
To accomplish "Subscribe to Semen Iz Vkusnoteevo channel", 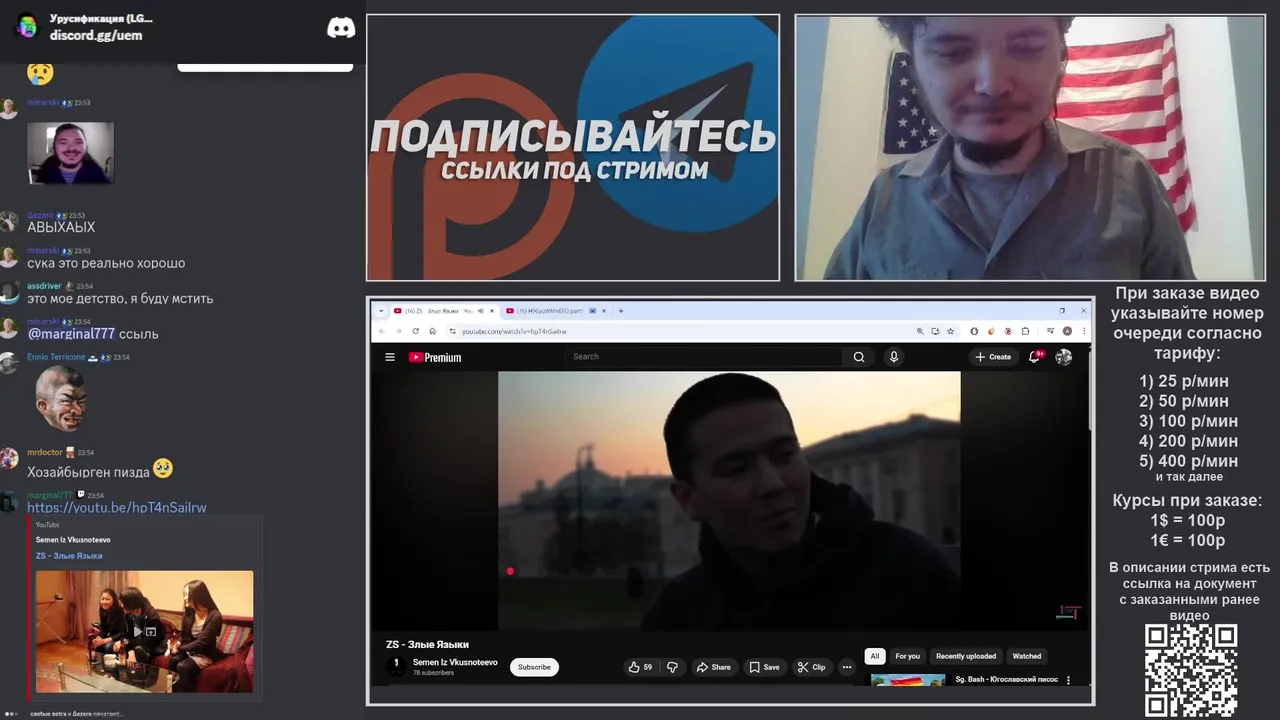I will pyautogui.click(x=534, y=667).
